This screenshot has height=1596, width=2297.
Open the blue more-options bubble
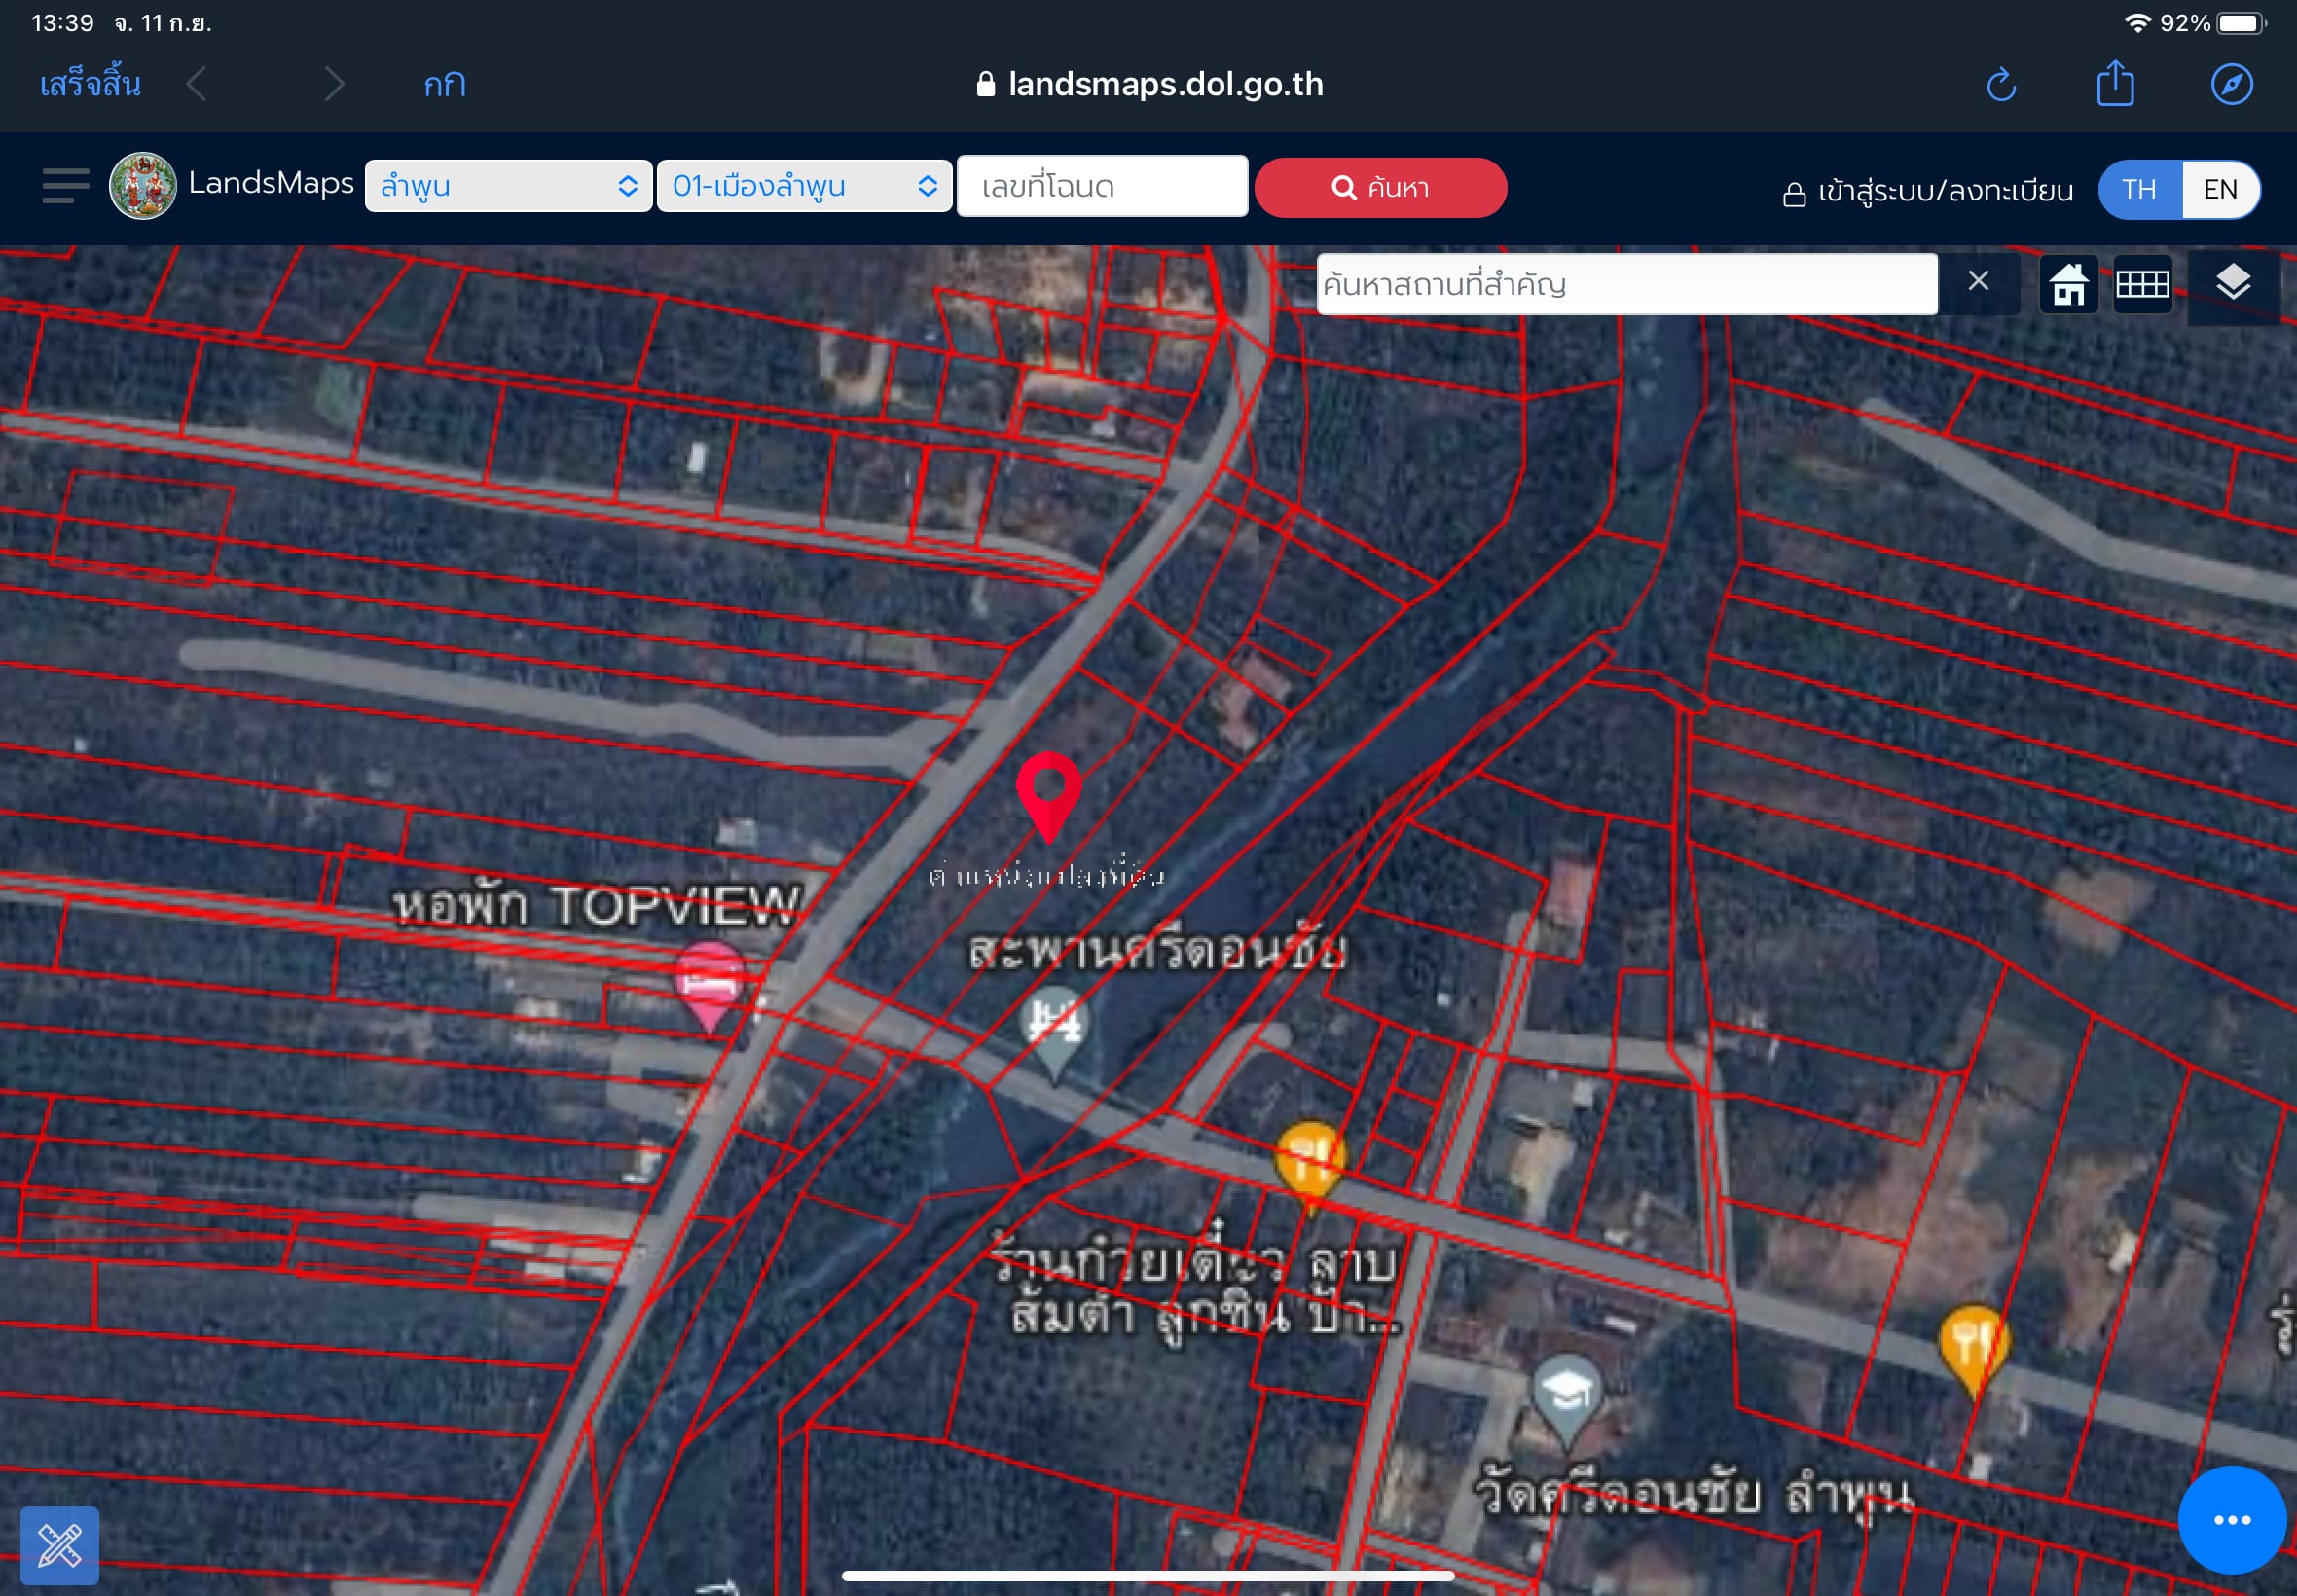2232,1520
